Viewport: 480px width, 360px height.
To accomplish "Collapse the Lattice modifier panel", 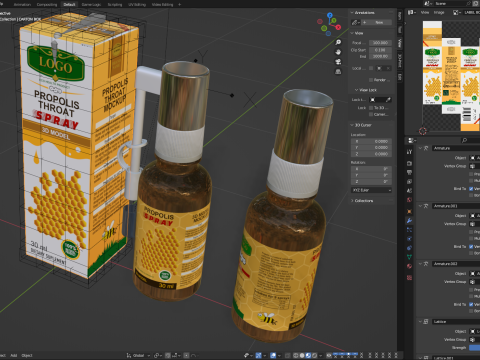I will (x=420, y=322).
